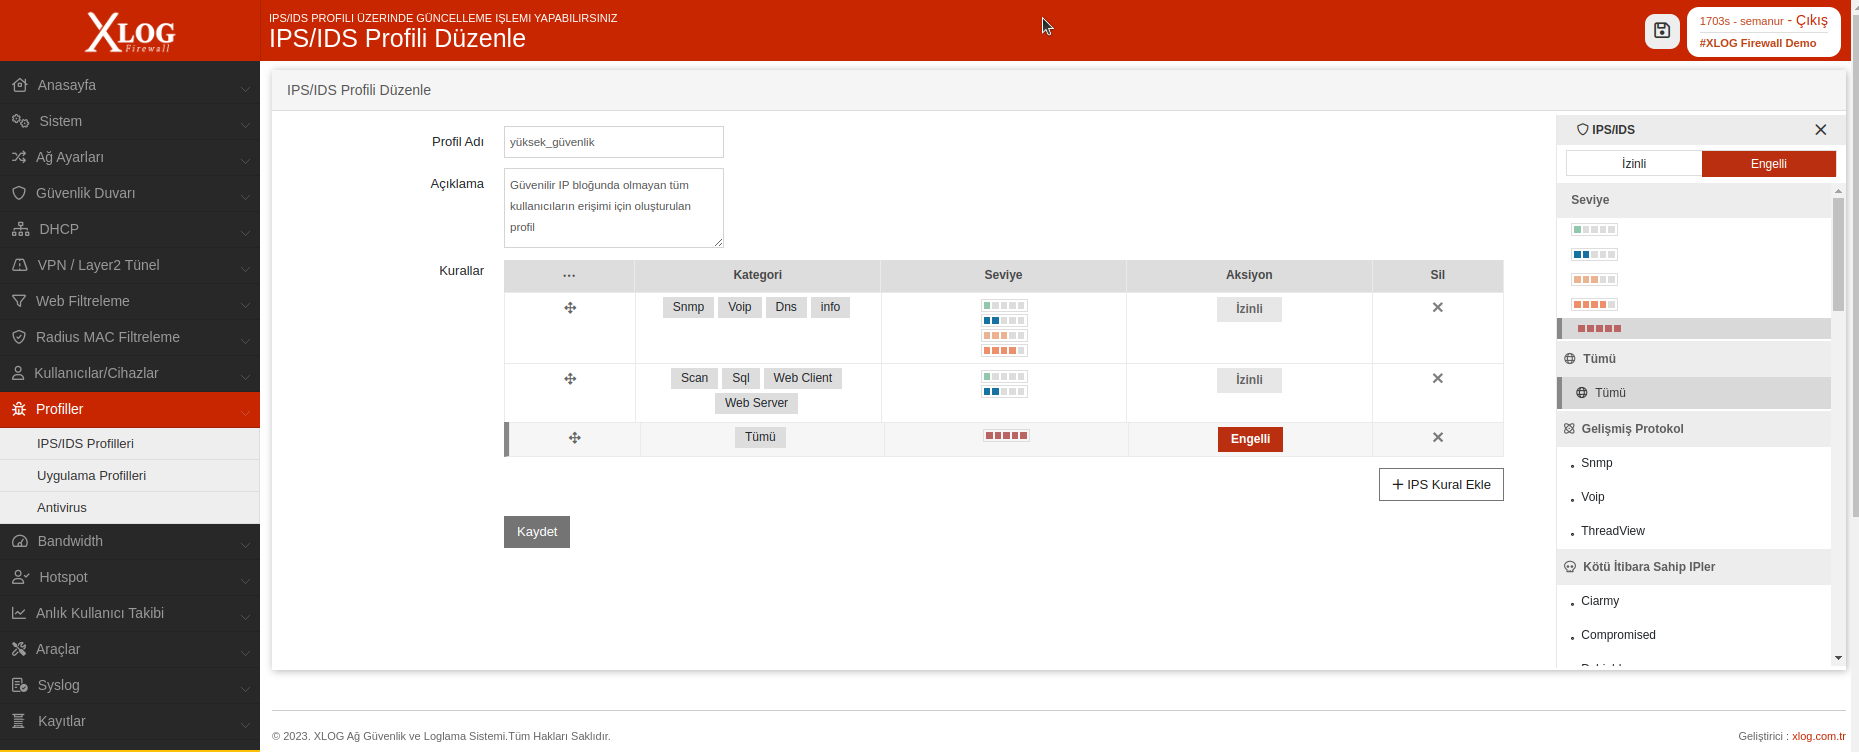Click the Anlık Kullanıcı Takibi chart icon
The width and height of the screenshot is (1859, 752).
click(19, 613)
